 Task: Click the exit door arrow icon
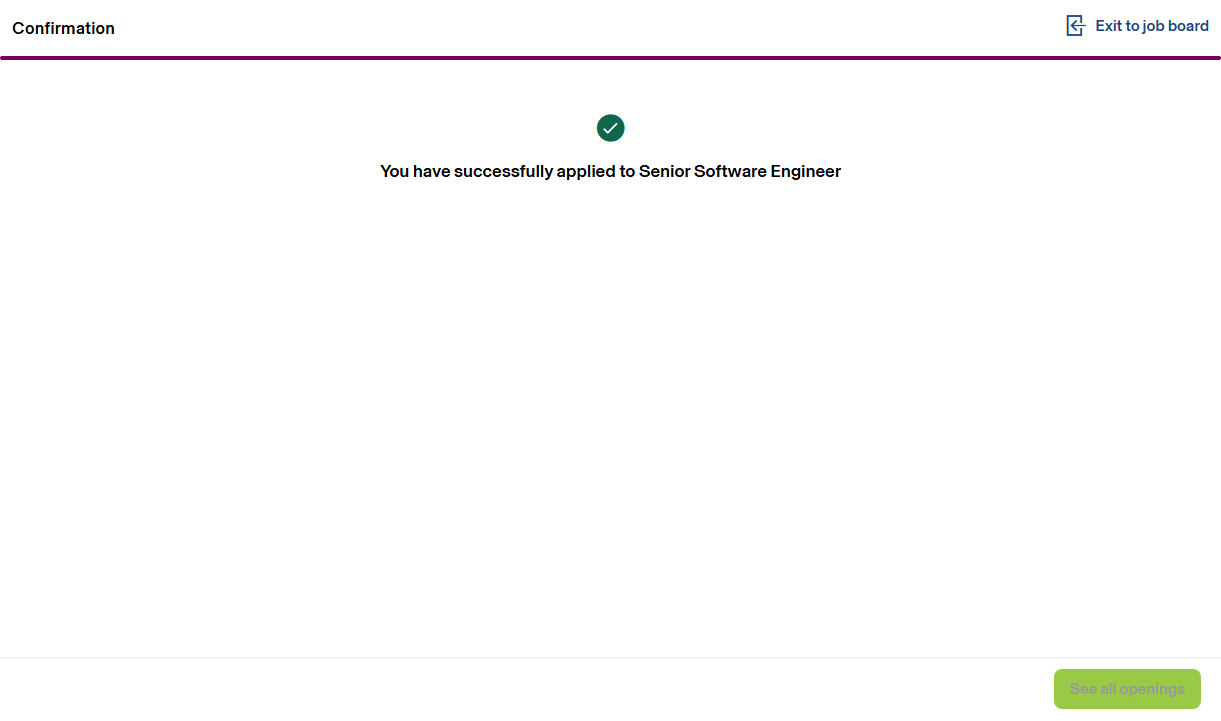[1075, 26]
